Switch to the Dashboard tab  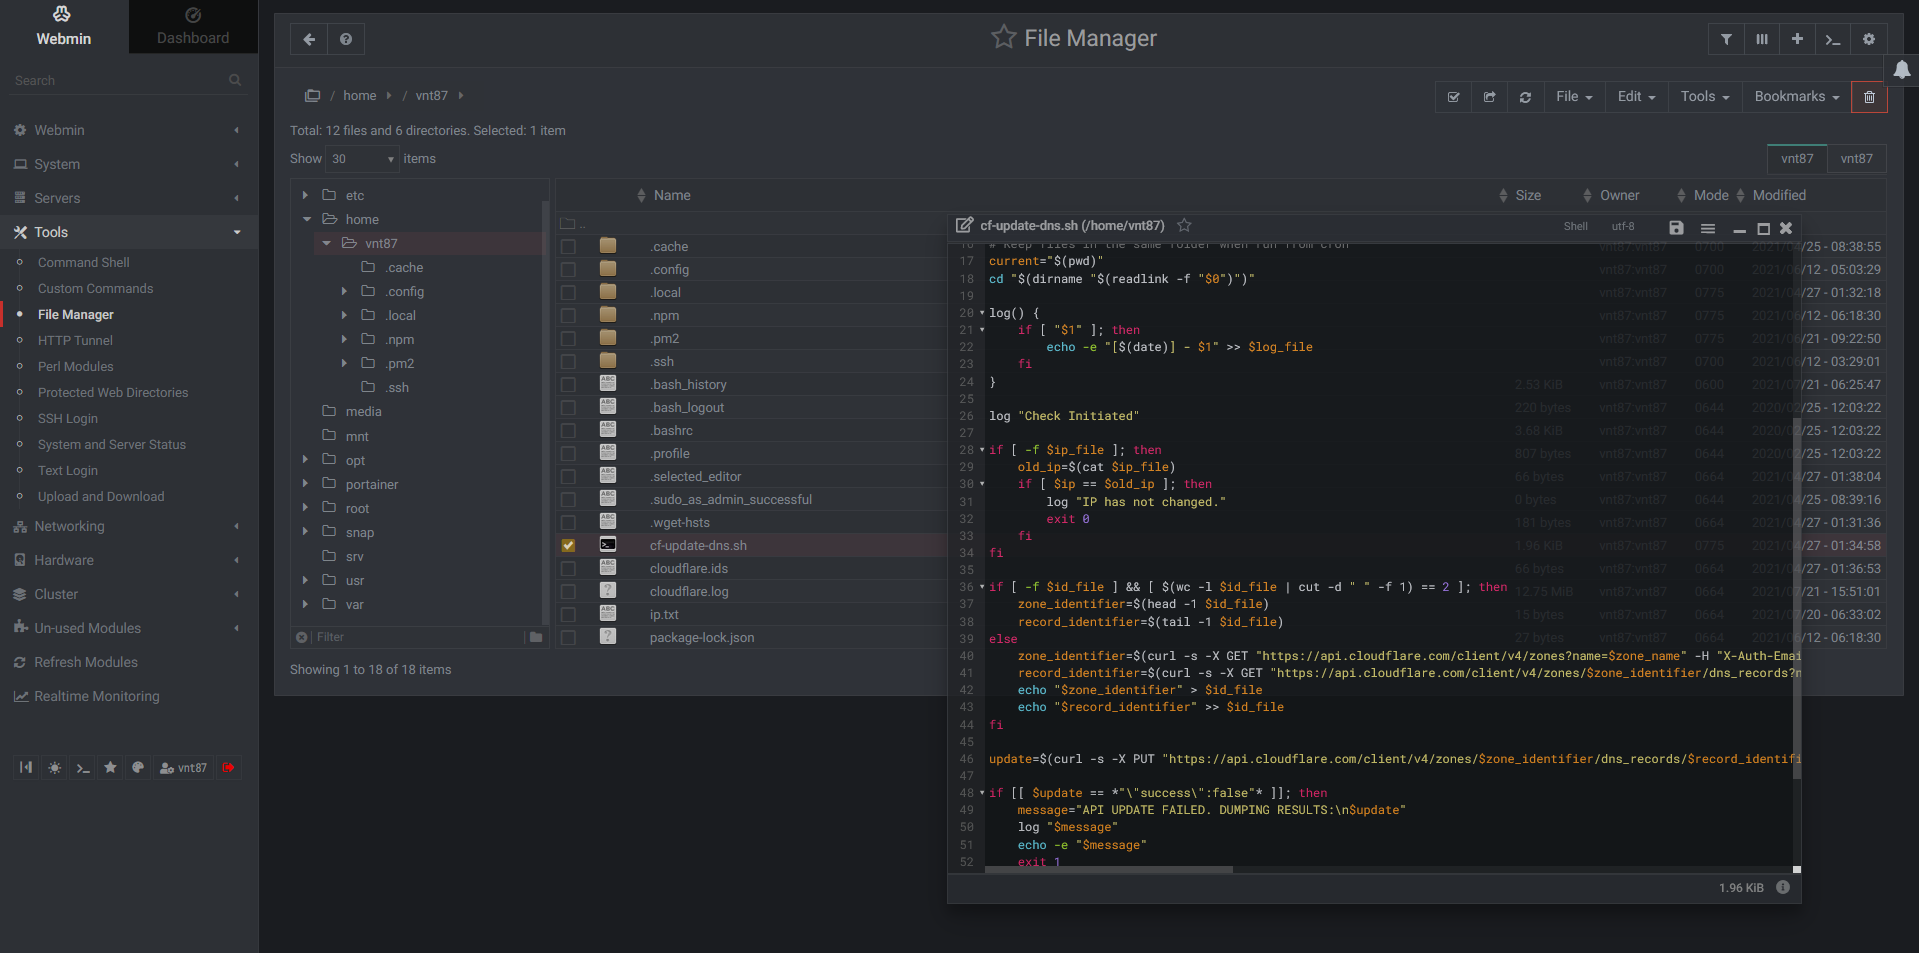(x=193, y=27)
